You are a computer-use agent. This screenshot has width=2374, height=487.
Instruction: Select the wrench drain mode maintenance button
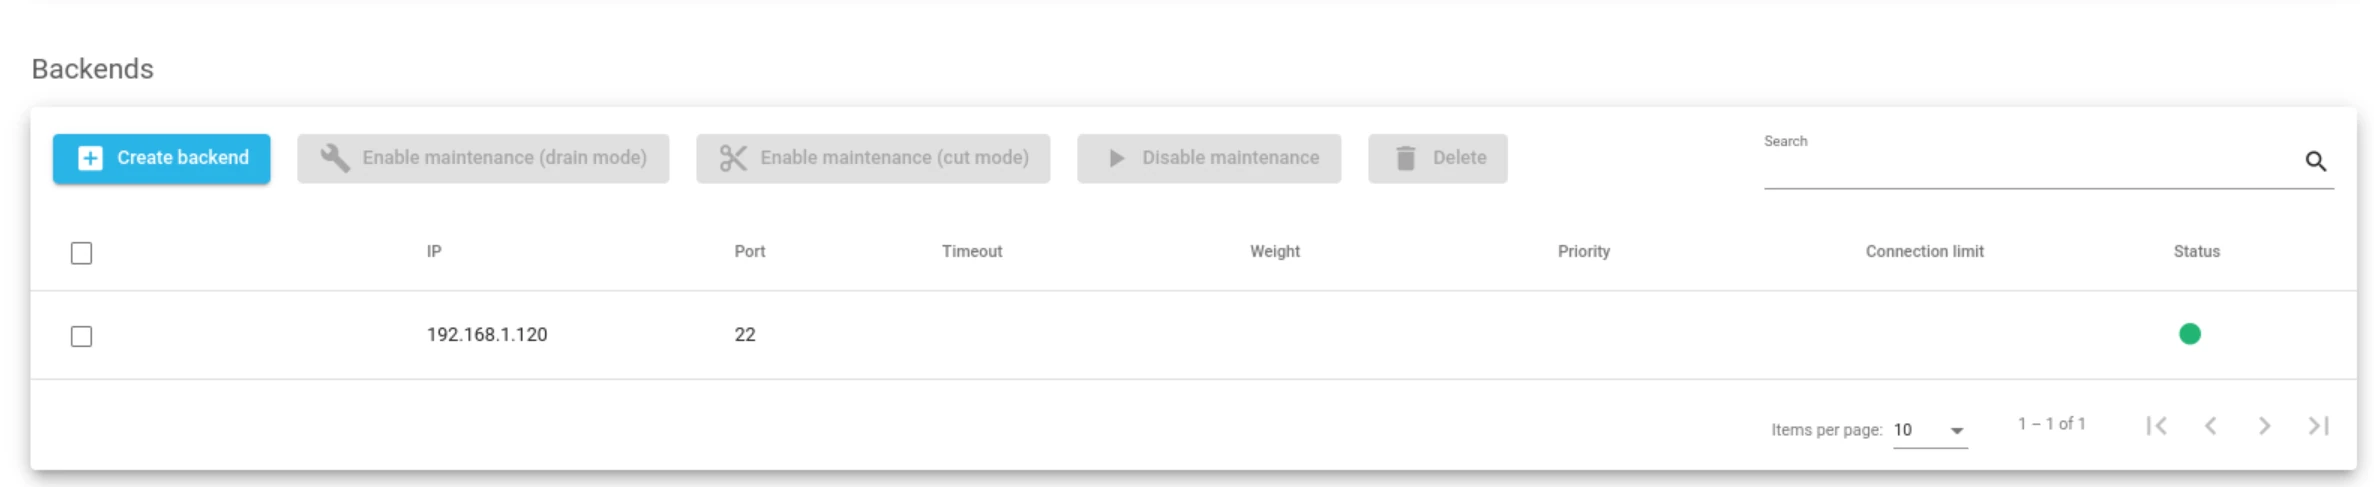(x=483, y=158)
